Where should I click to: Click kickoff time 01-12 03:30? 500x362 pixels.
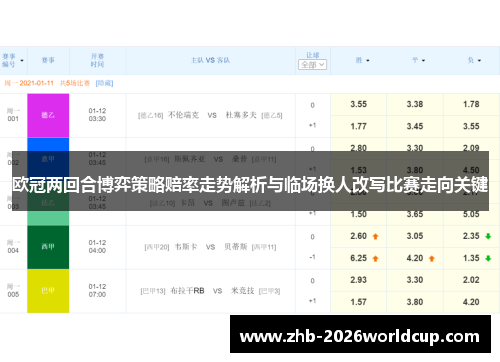(97, 115)
